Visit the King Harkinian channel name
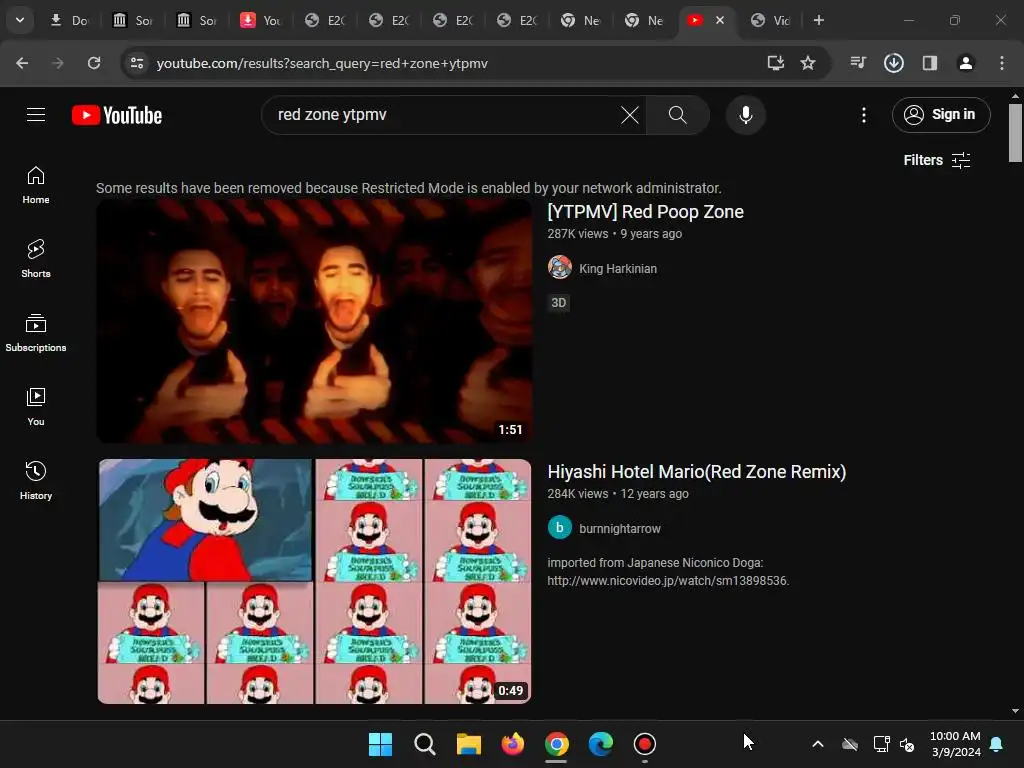Image resolution: width=1024 pixels, height=768 pixels. (x=618, y=268)
